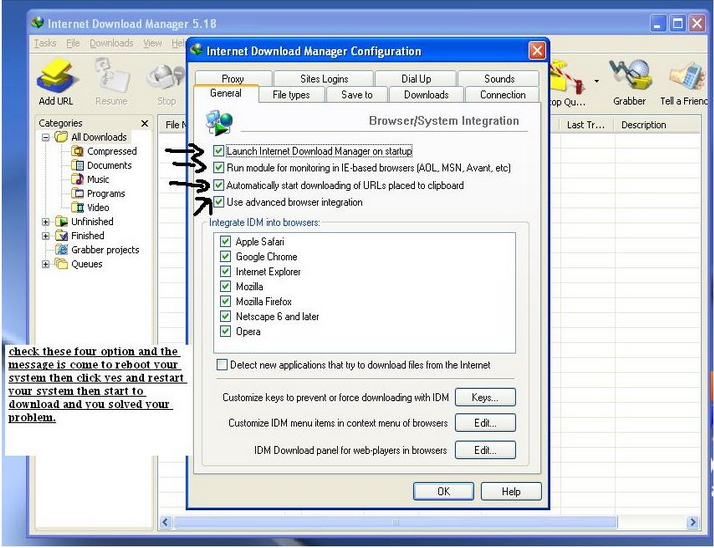Click the Keys... button
714x548 pixels.
point(485,398)
